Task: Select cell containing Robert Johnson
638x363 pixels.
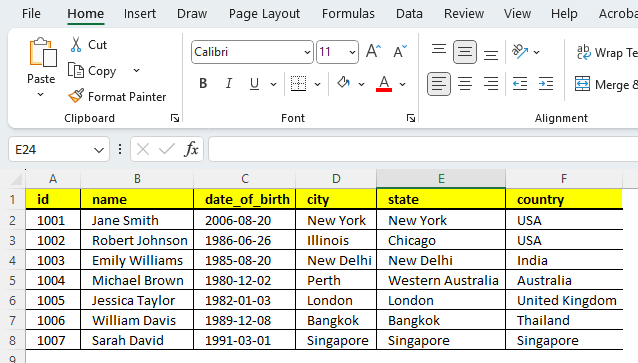Action: coord(137,241)
